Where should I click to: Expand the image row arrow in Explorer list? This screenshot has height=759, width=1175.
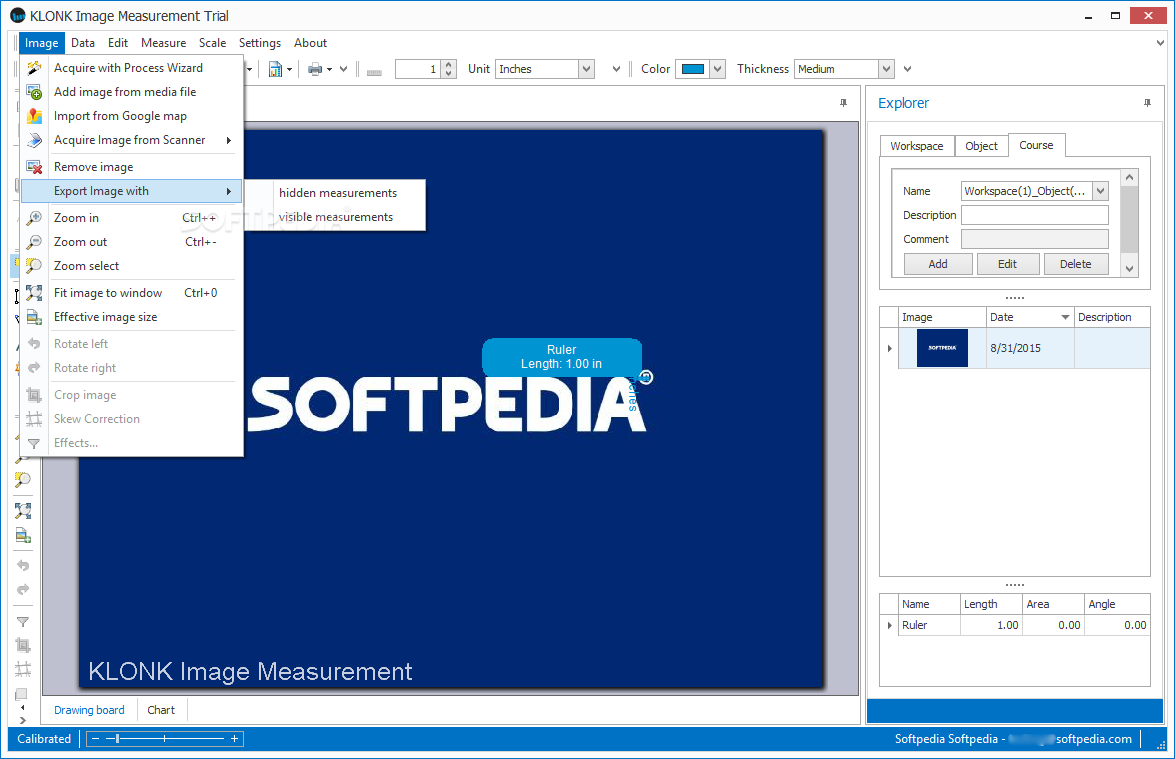(x=889, y=348)
